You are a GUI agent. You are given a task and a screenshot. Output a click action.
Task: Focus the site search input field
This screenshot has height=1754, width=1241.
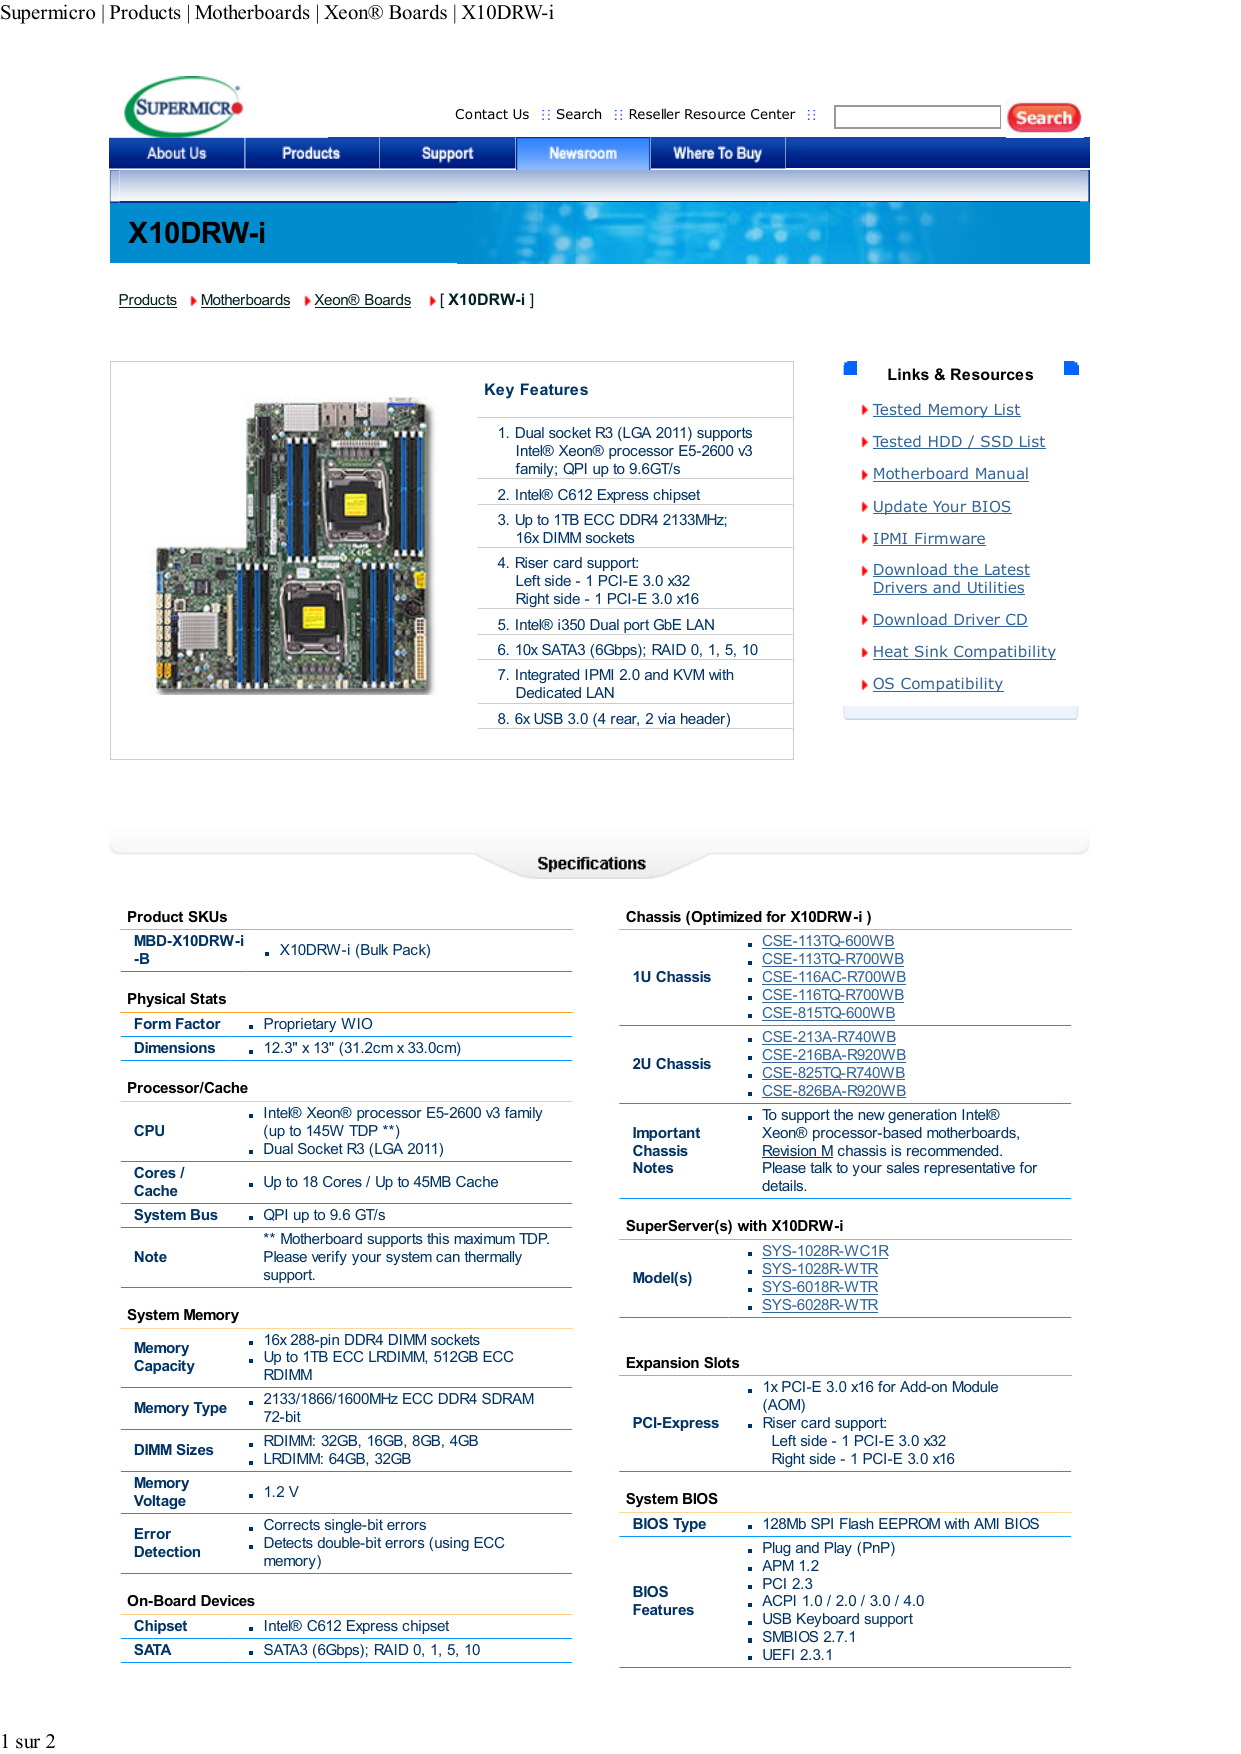pos(917,117)
